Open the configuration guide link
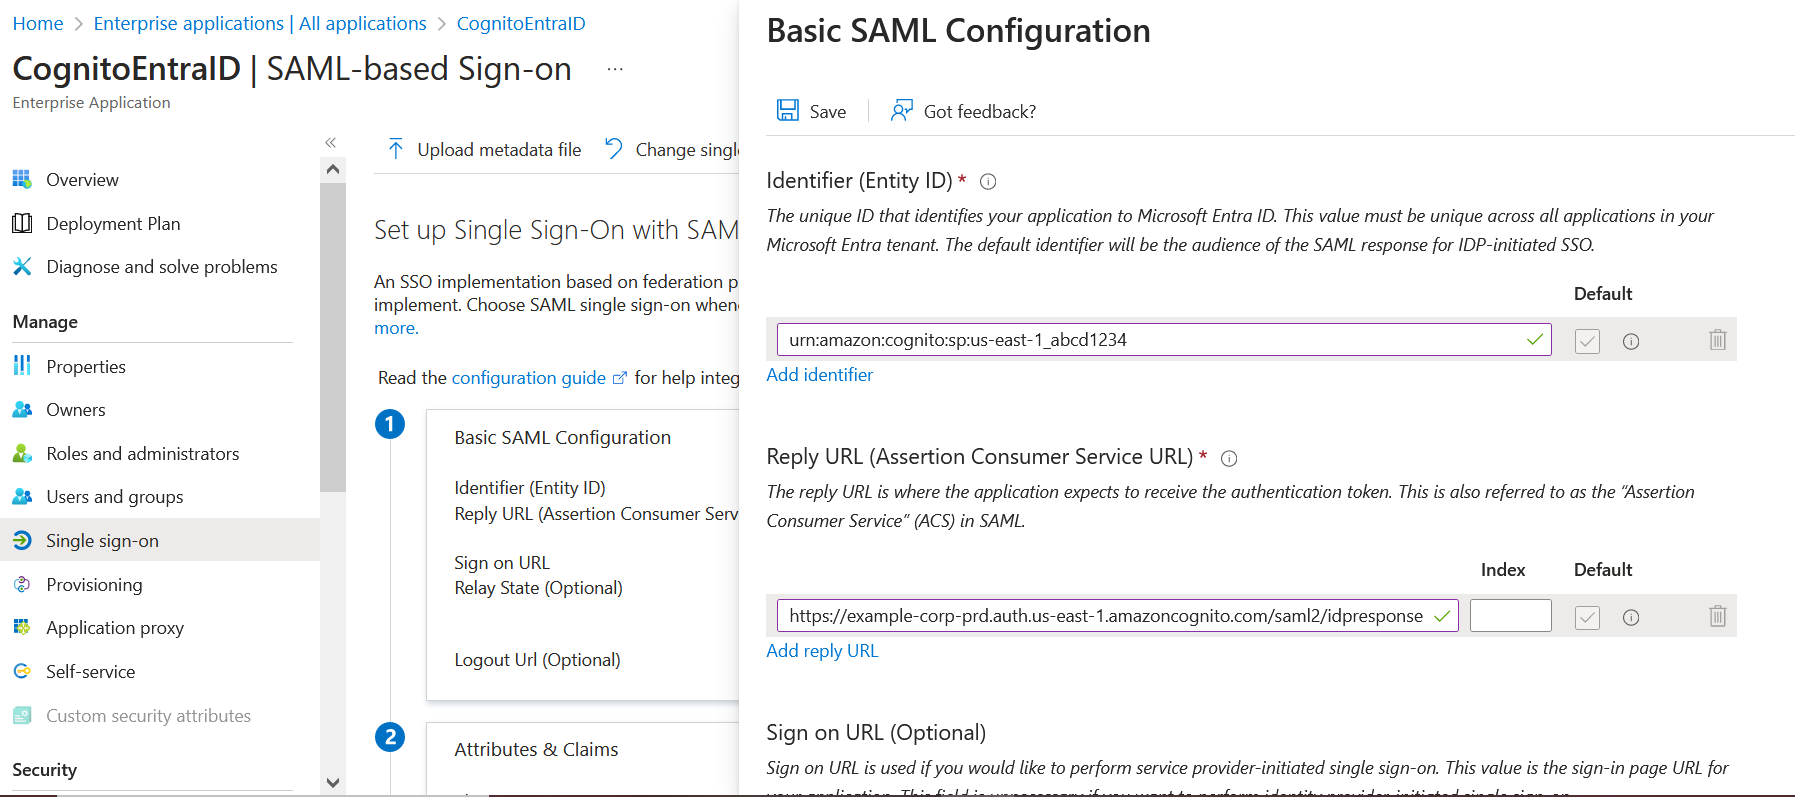Viewport: 1795px width, 797px height. click(x=528, y=377)
